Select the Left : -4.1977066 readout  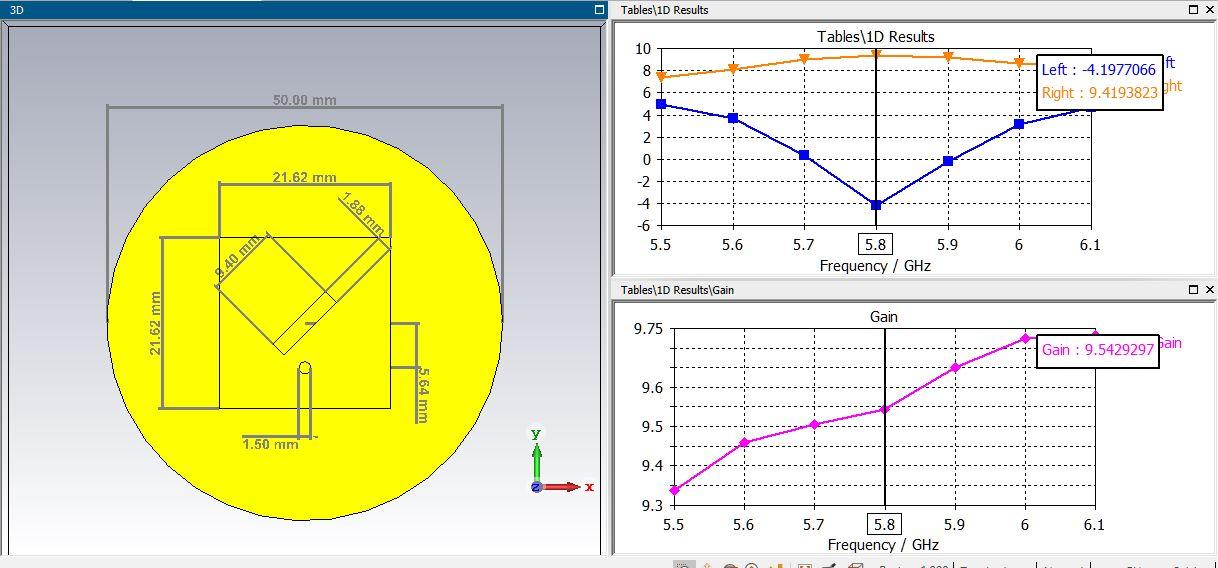[1098, 70]
